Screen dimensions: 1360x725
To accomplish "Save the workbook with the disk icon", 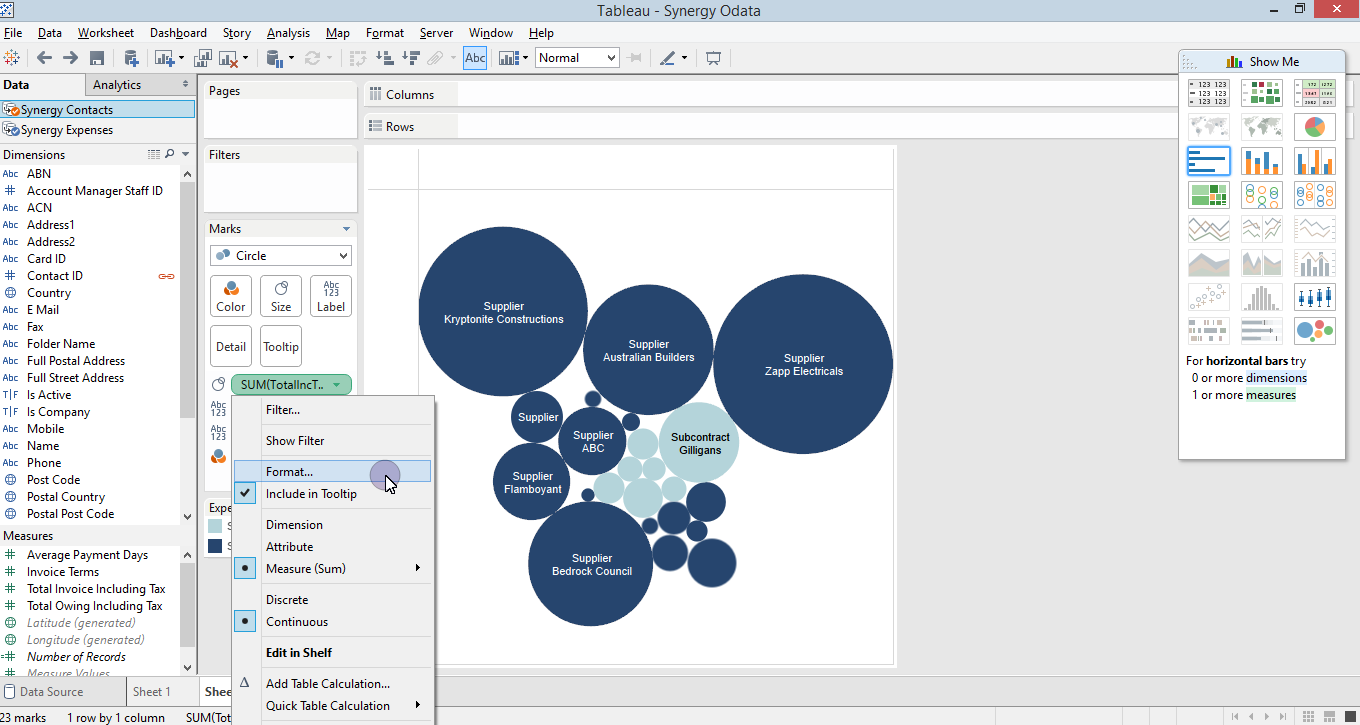I will click(97, 58).
